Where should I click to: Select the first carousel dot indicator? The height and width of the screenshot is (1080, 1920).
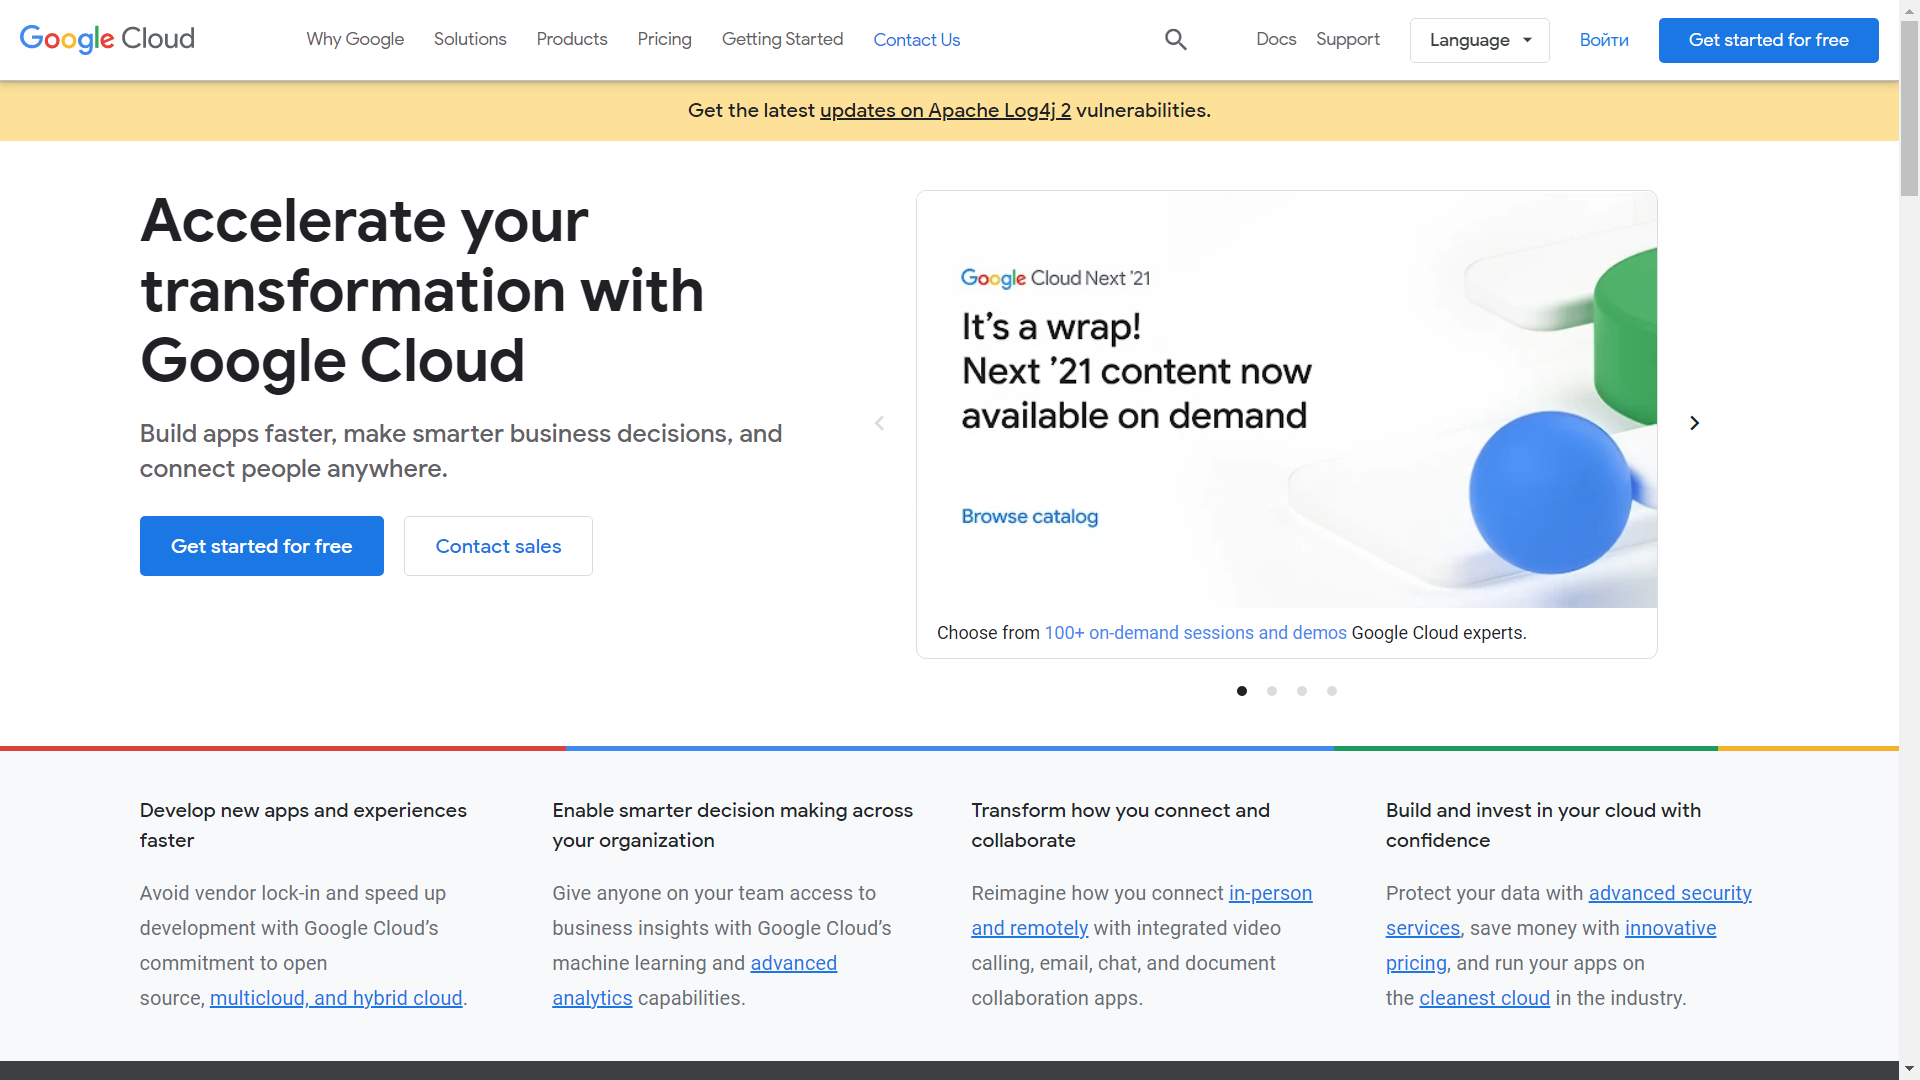coord(1241,690)
